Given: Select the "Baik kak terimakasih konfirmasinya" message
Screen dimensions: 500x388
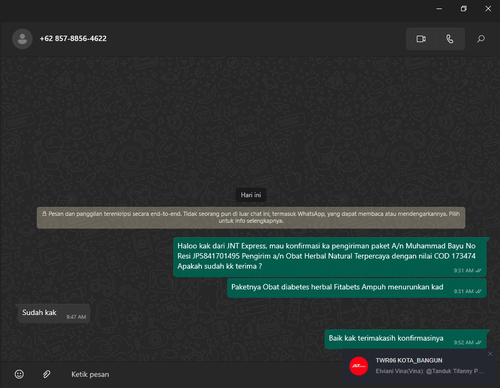Looking at the screenshot, I should tap(406, 339).
